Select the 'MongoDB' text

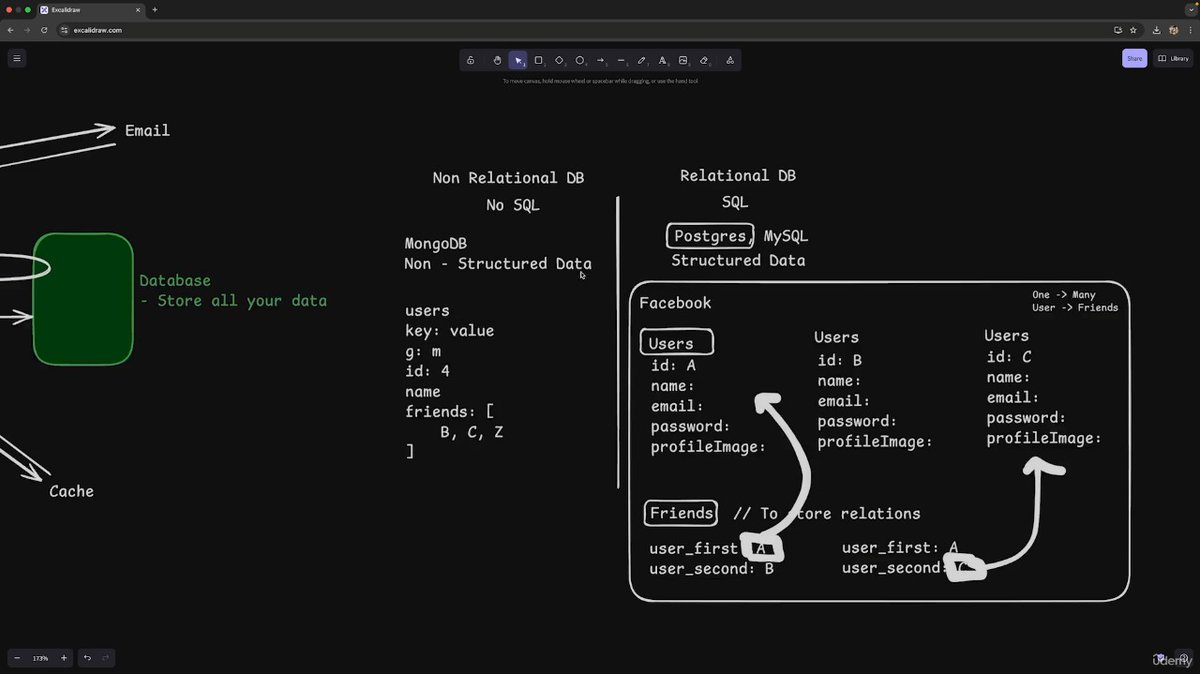[436, 243]
